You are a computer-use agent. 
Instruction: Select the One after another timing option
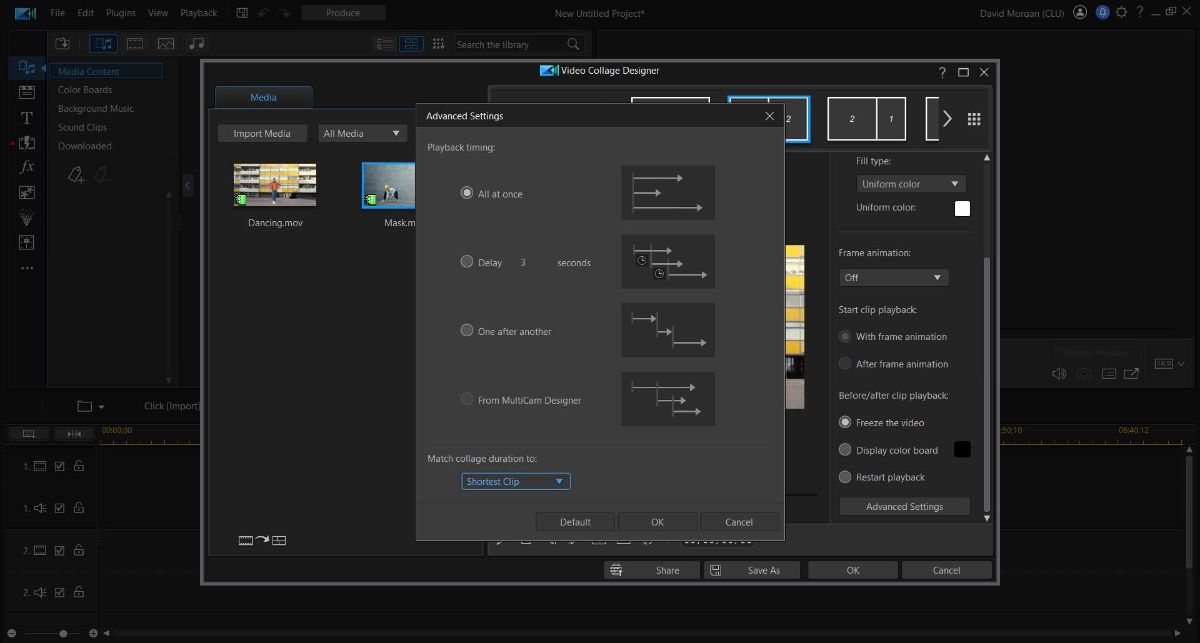click(x=467, y=330)
